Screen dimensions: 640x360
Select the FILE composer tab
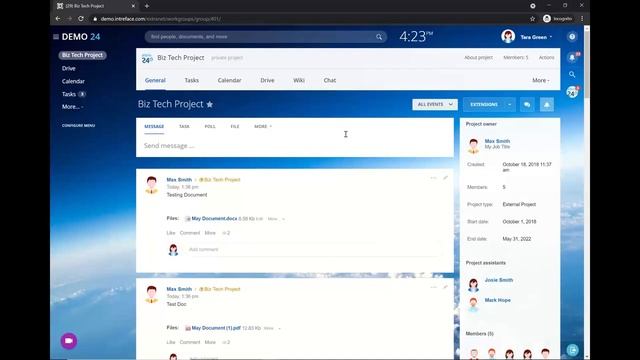[235, 127]
